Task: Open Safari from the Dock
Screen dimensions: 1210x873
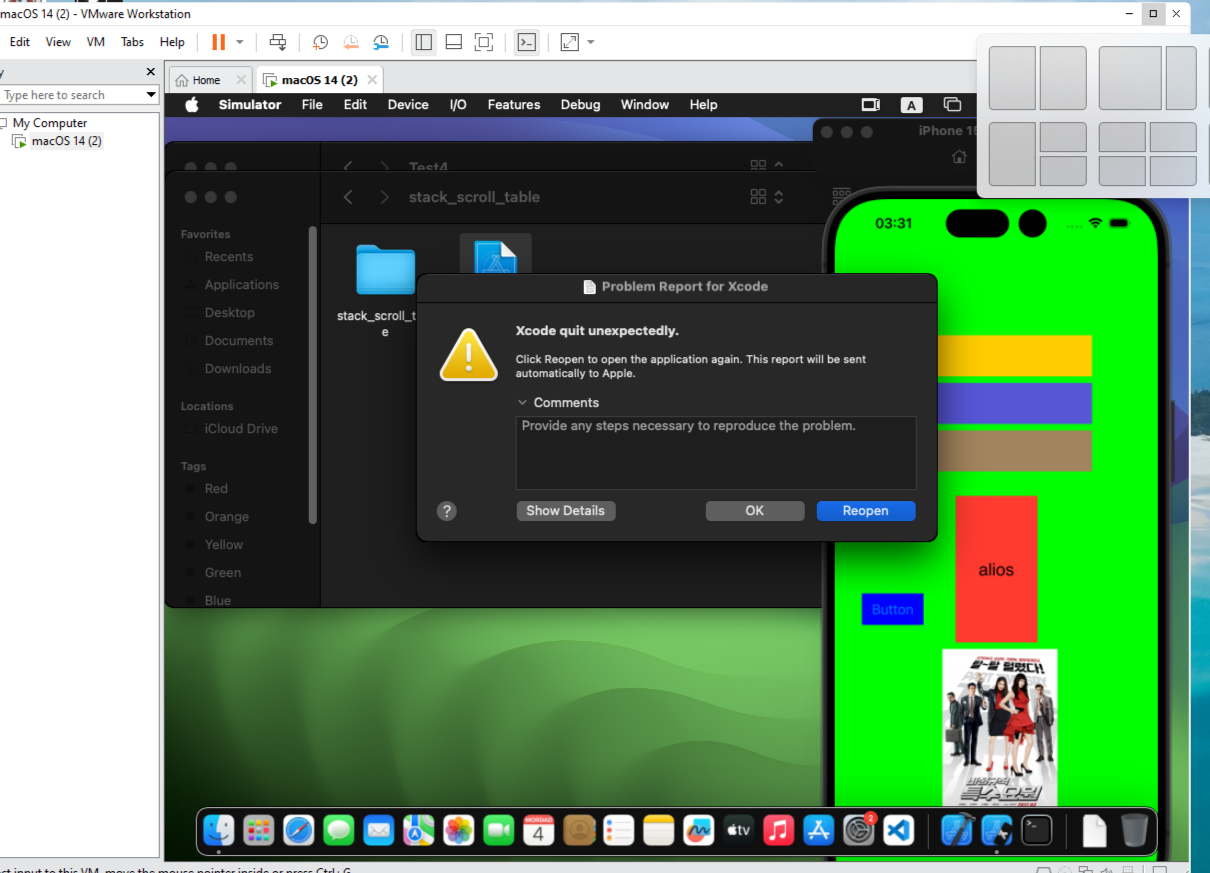Action: (299, 830)
